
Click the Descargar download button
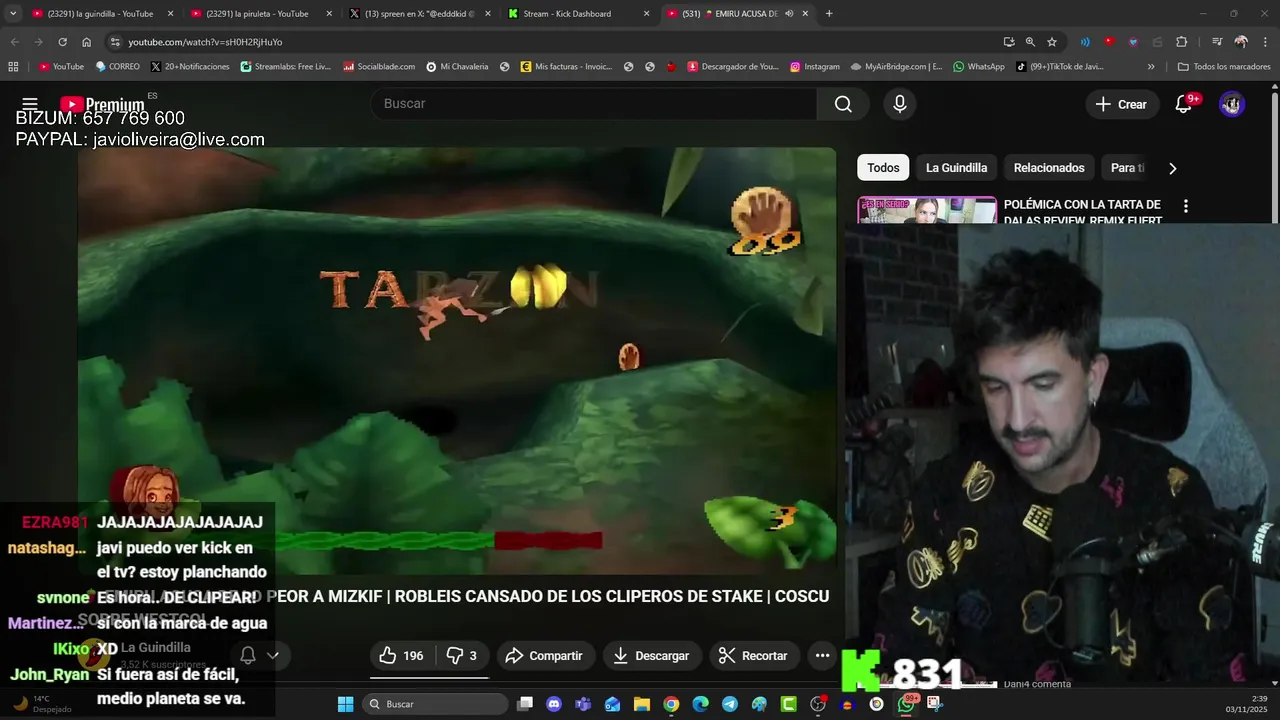click(x=651, y=656)
